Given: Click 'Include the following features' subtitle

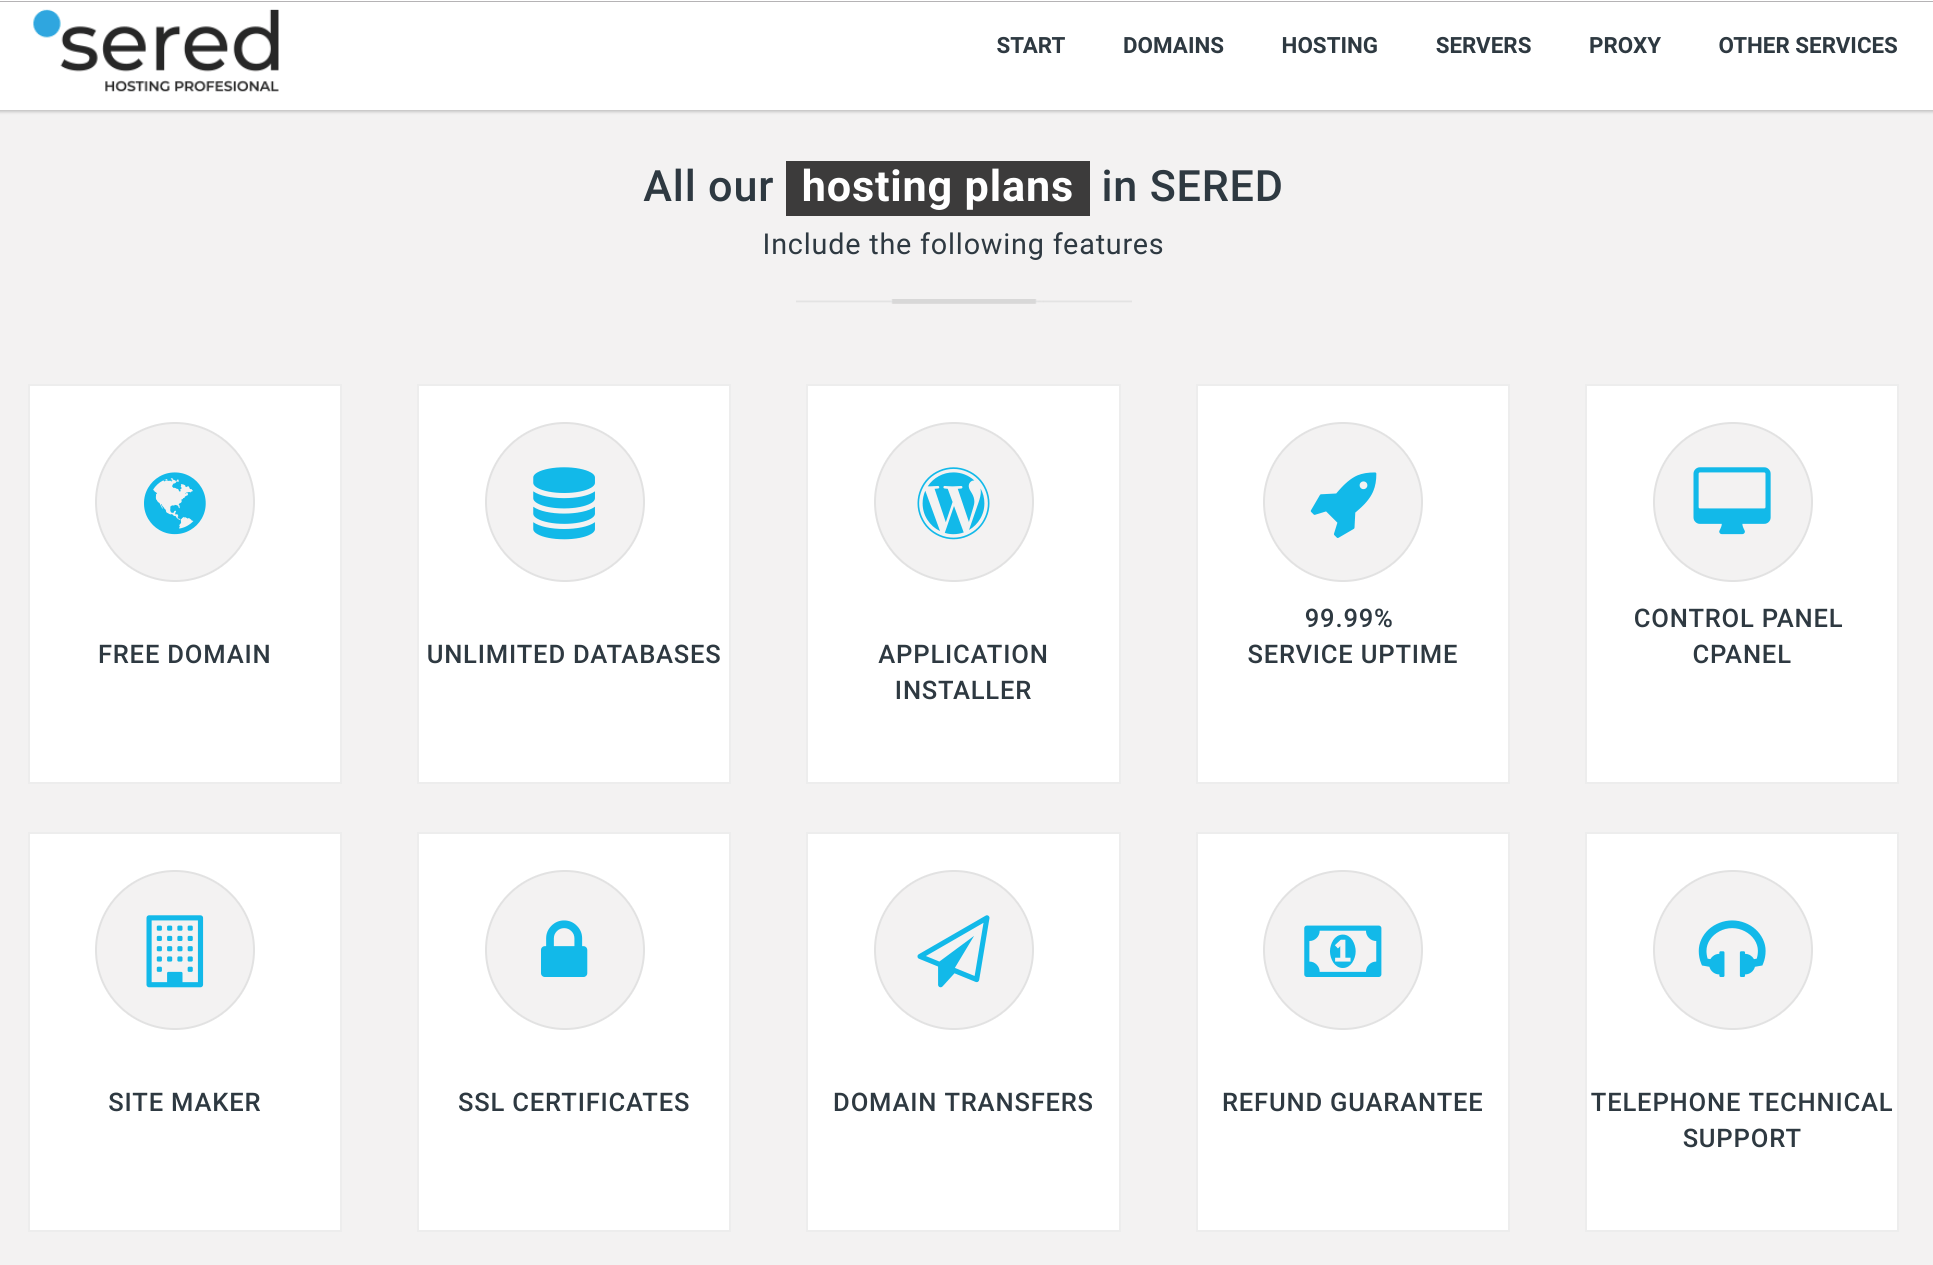Looking at the screenshot, I should [x=963, y=245].
